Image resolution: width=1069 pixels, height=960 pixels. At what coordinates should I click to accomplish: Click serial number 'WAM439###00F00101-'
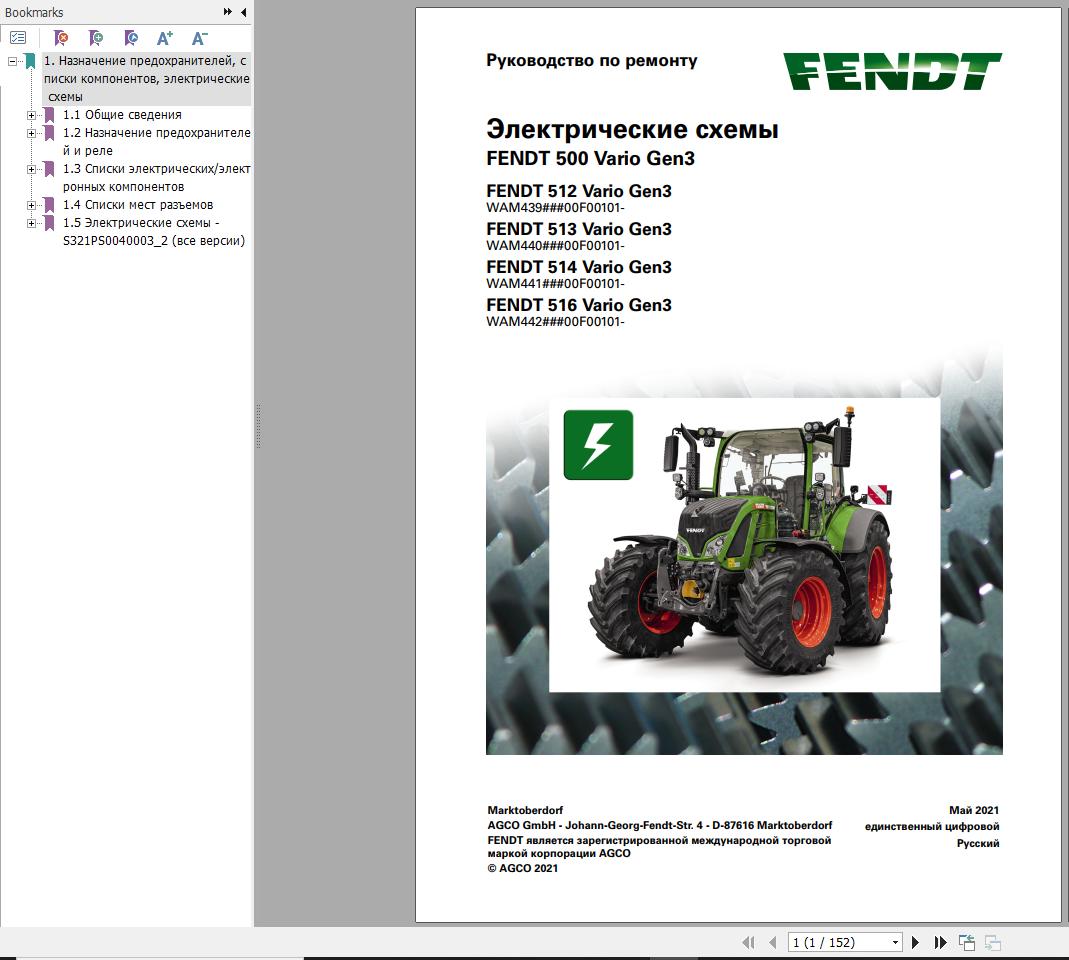(x=555, y=208)
